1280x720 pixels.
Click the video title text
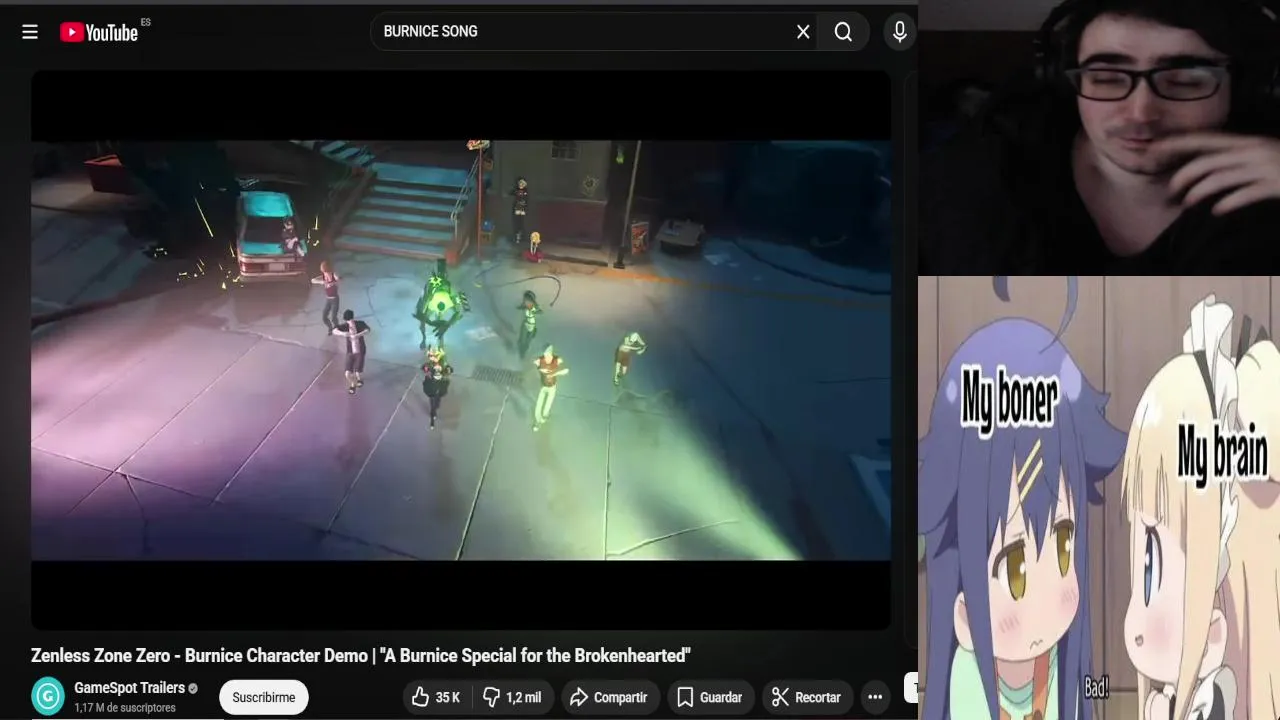pyautogui.click(x=361, y=656)
